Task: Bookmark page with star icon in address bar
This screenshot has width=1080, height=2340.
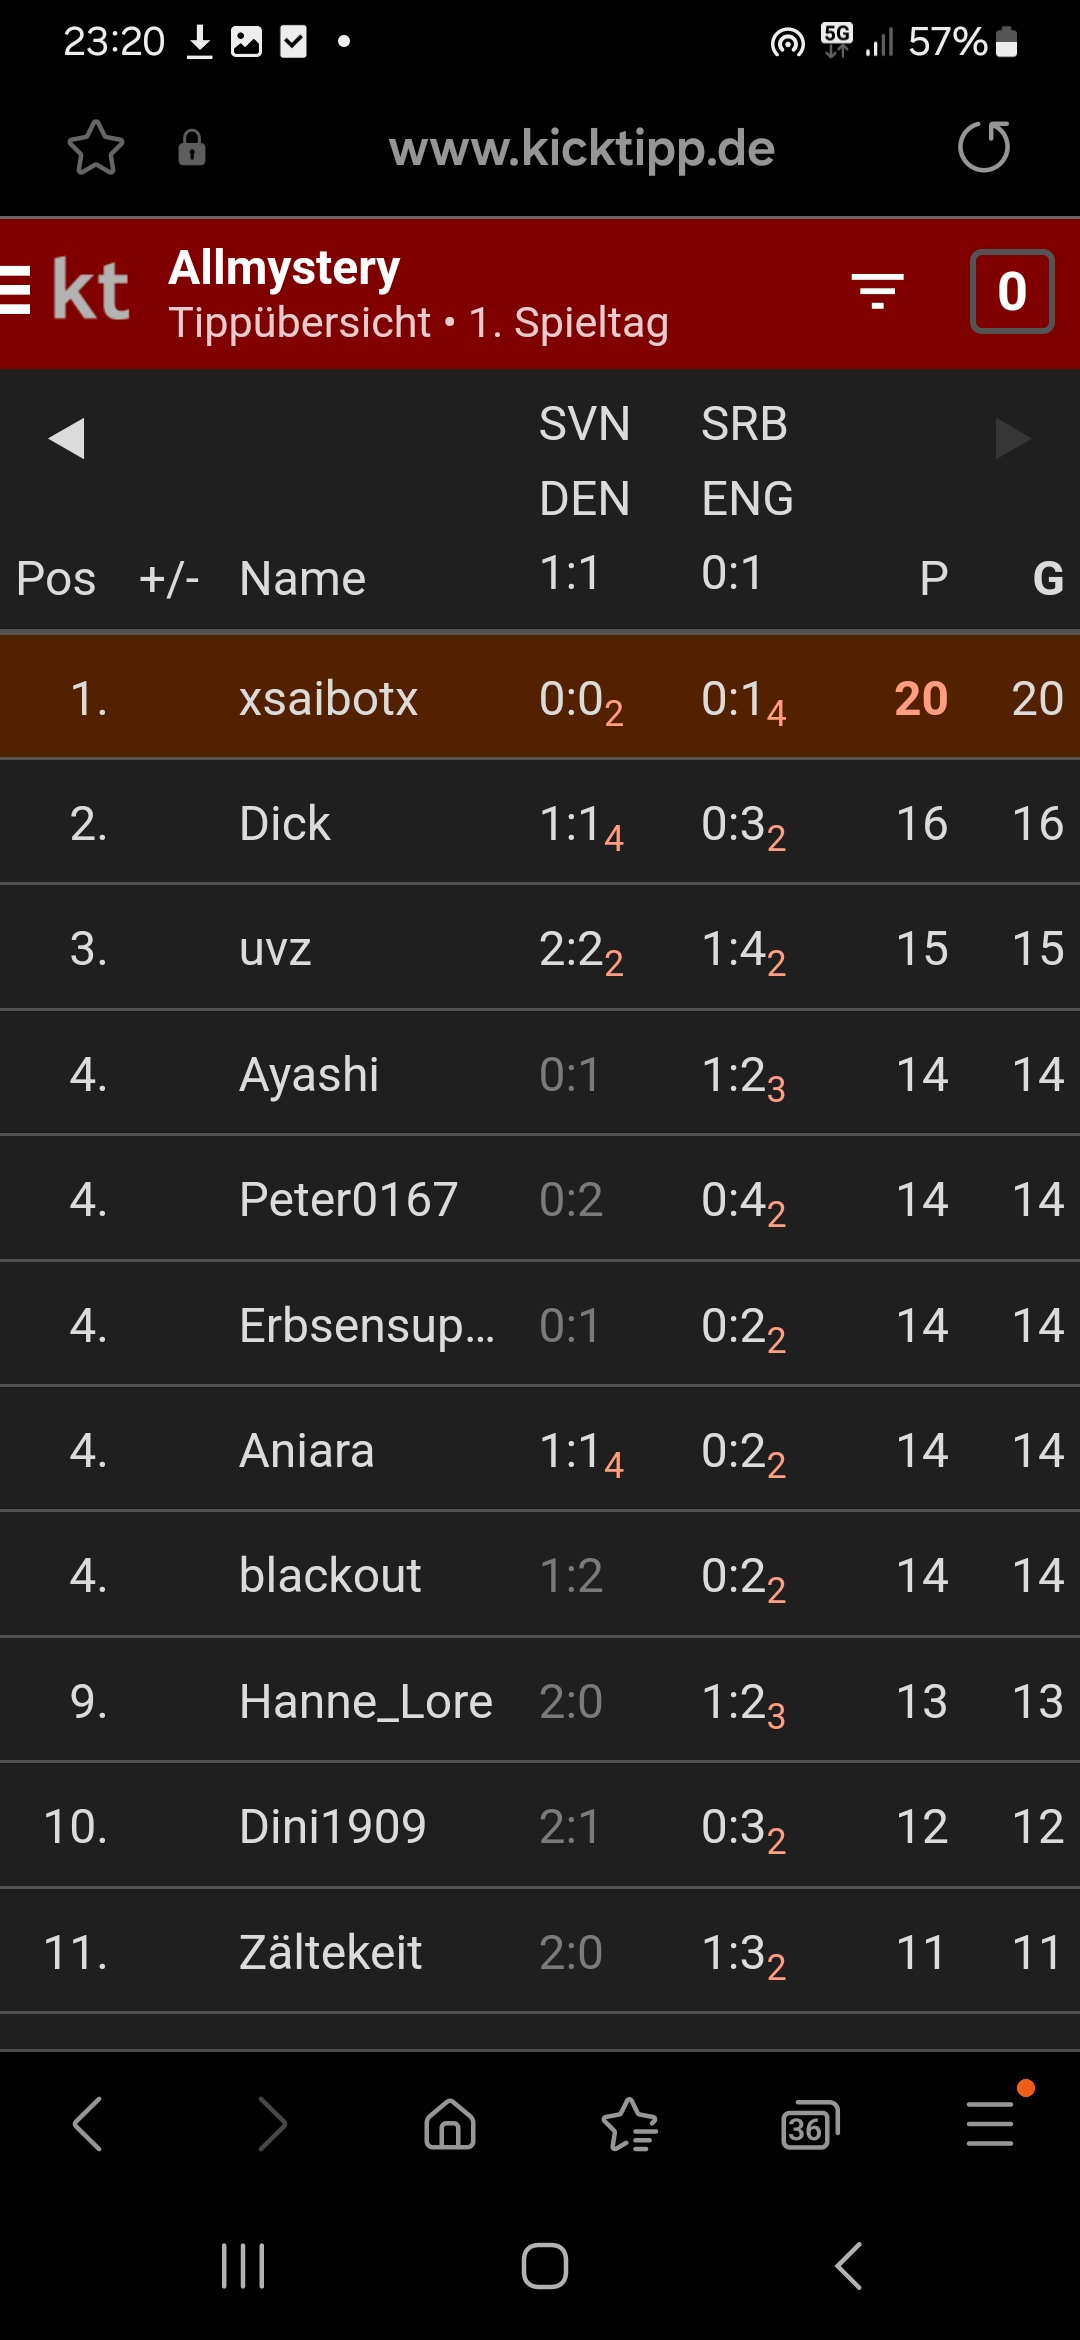Action: pos(96,148)
